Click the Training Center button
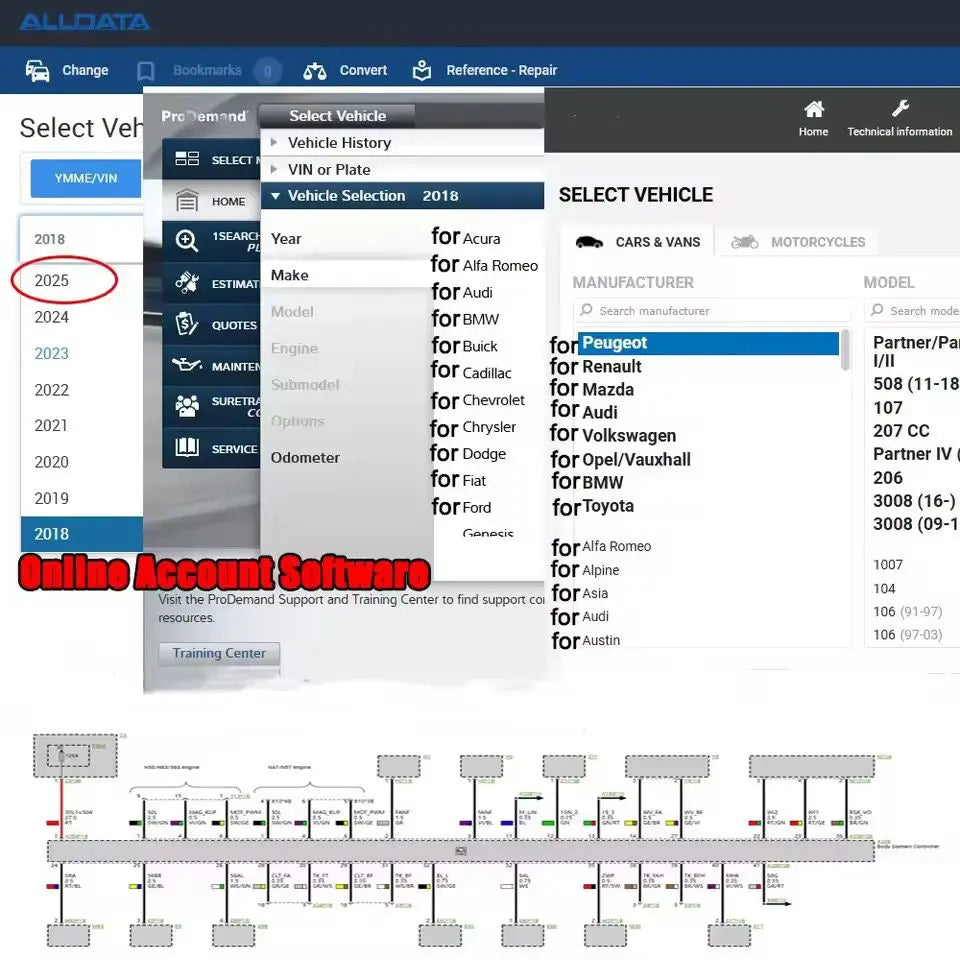The height and width of the screenshot is (960, 960). coord(218,653)
